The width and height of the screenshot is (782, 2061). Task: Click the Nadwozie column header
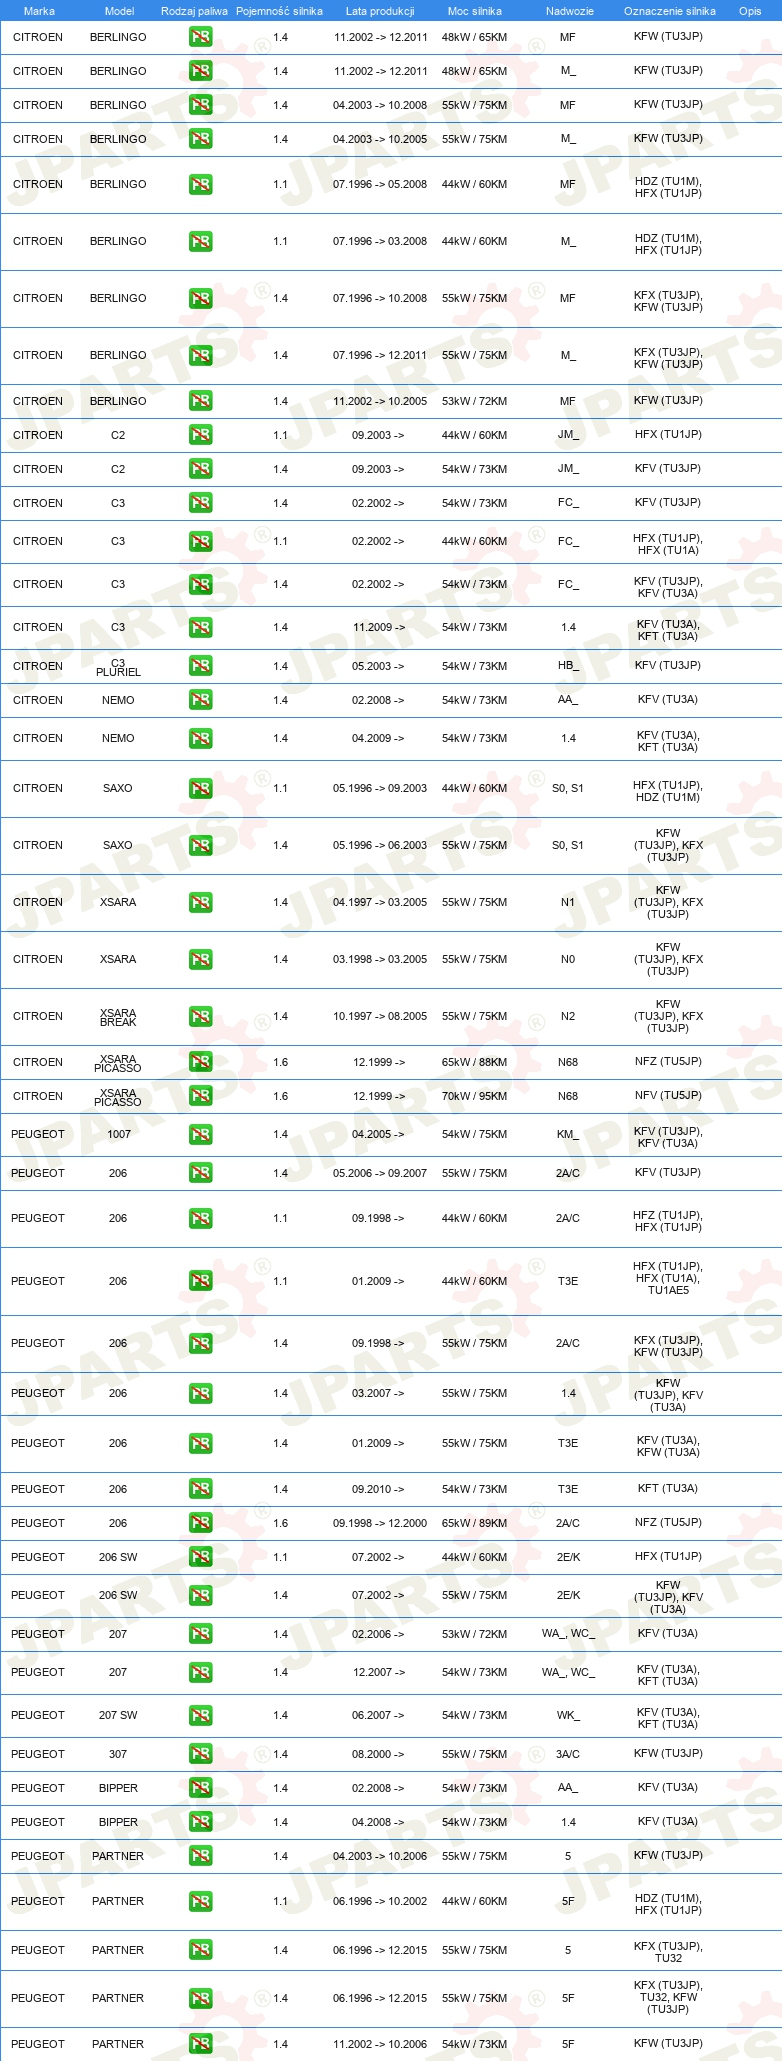pos(570,11)
